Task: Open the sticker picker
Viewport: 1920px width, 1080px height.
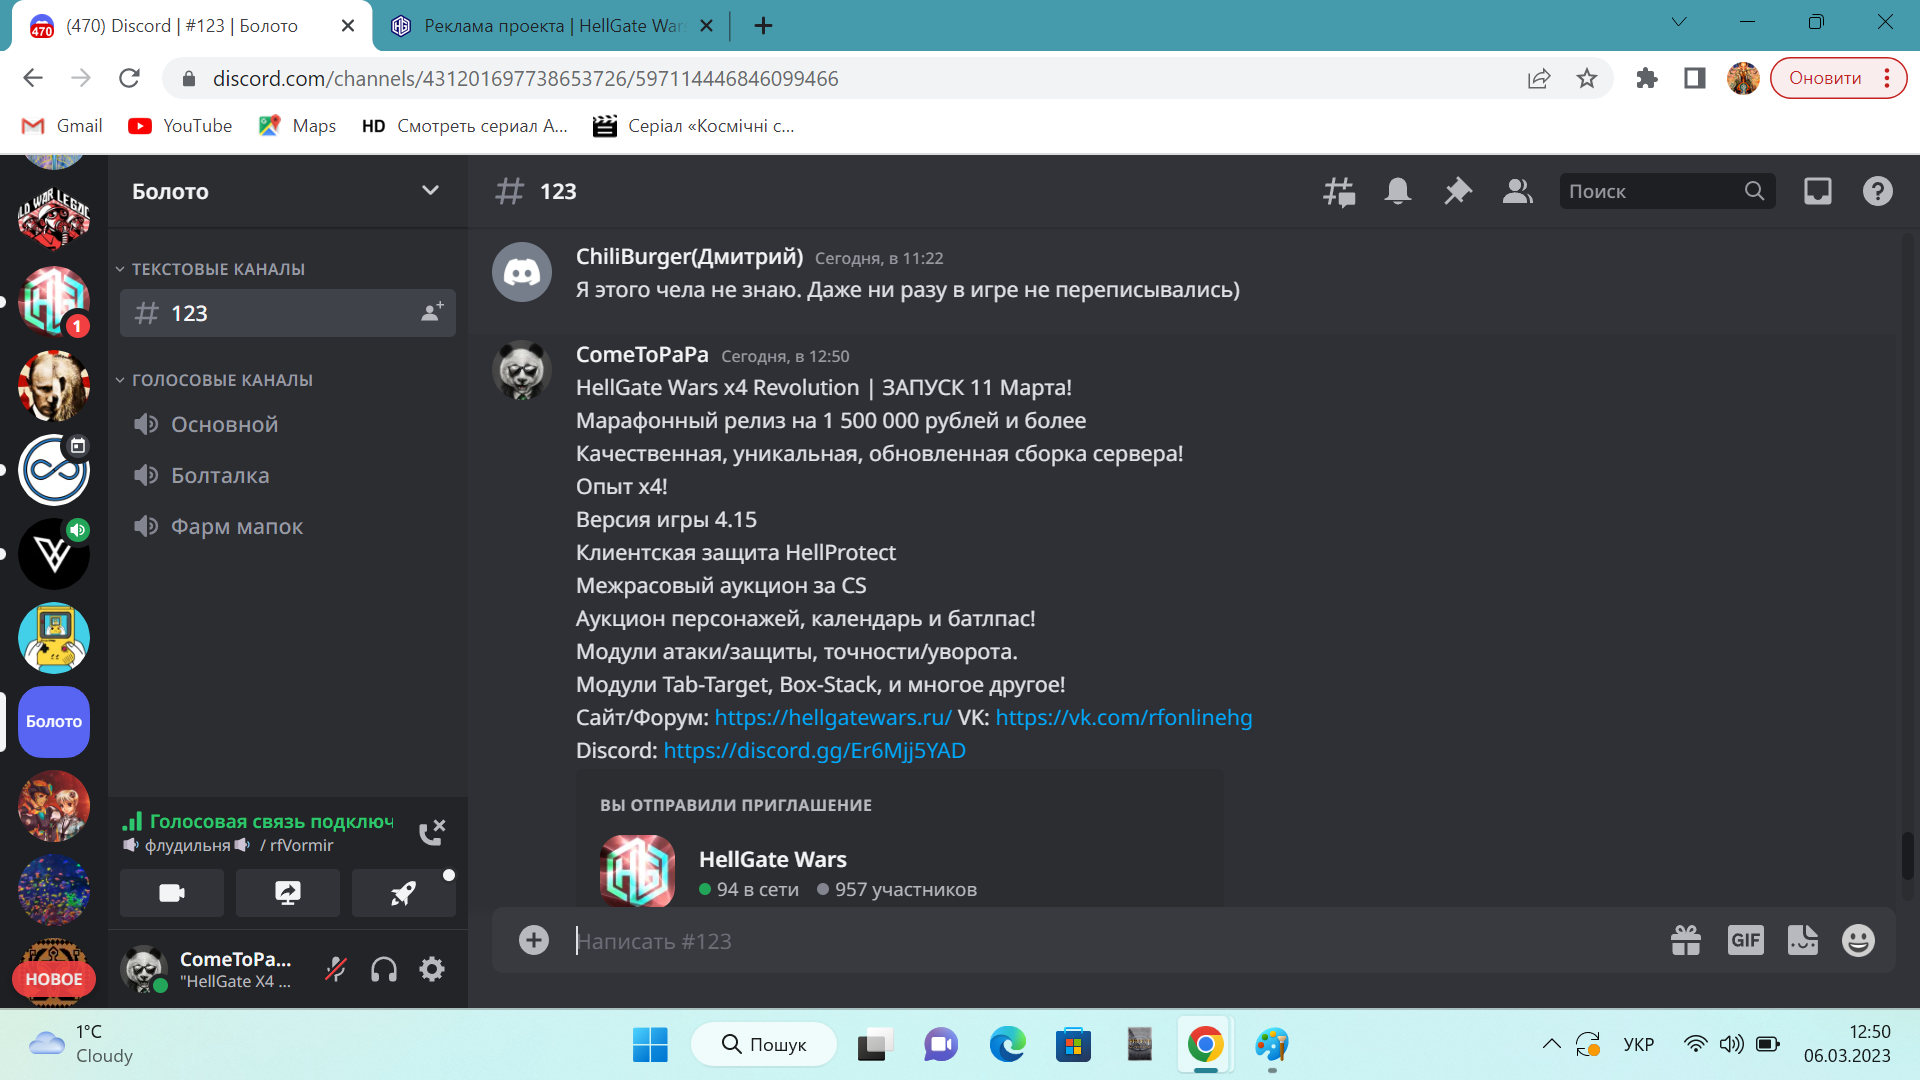Action: tap(1803, 940)
